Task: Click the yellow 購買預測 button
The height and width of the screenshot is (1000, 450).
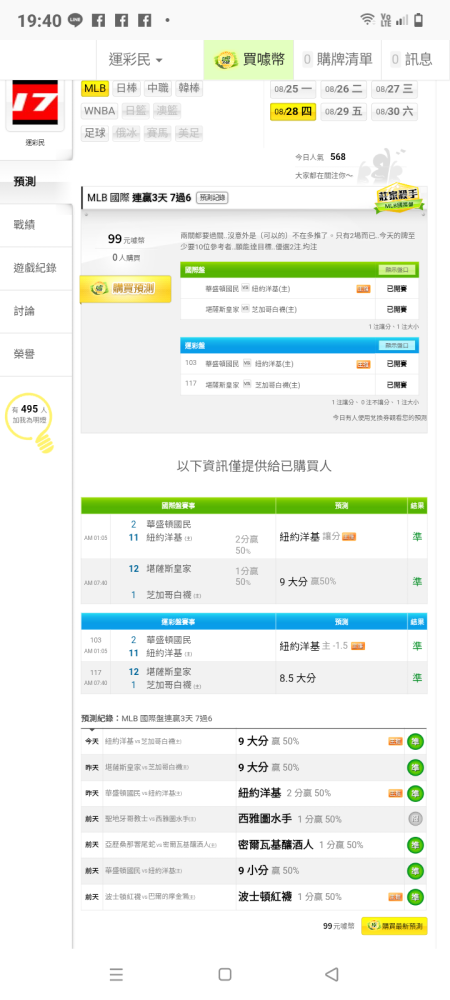Action: coord(126,289)
